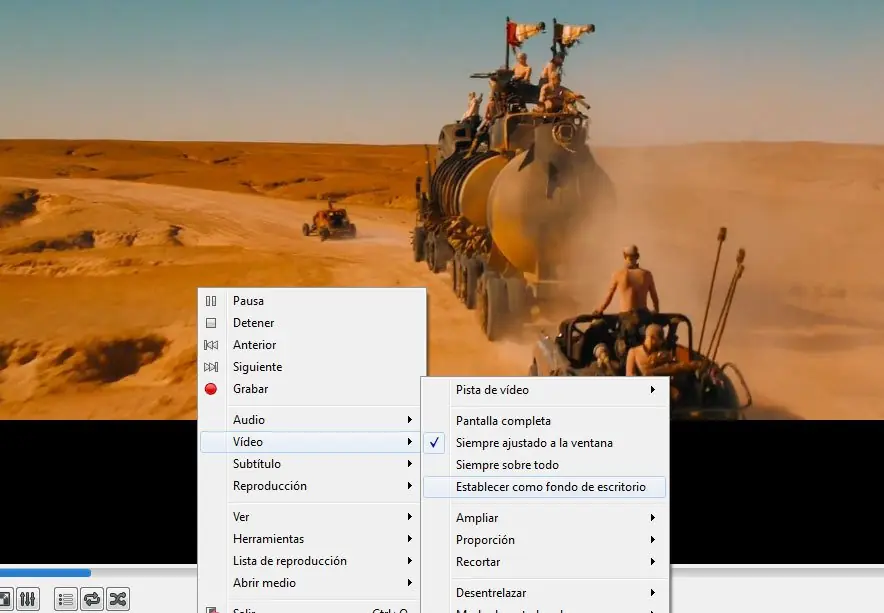The image size is (884, 613).
Task: Enable loop playback with the repeat icon
Action: (x=90, y=599)
